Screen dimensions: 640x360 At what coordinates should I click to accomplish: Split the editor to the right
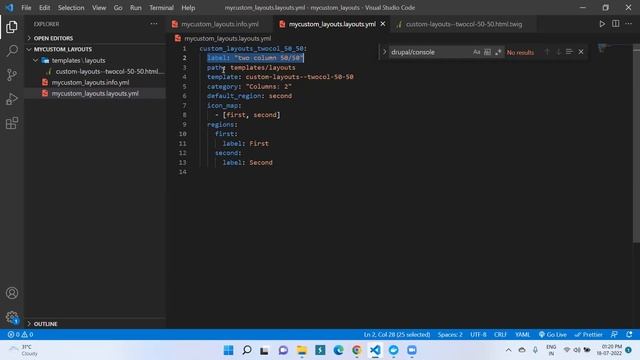pyautogui.click(x=616, y=24)
